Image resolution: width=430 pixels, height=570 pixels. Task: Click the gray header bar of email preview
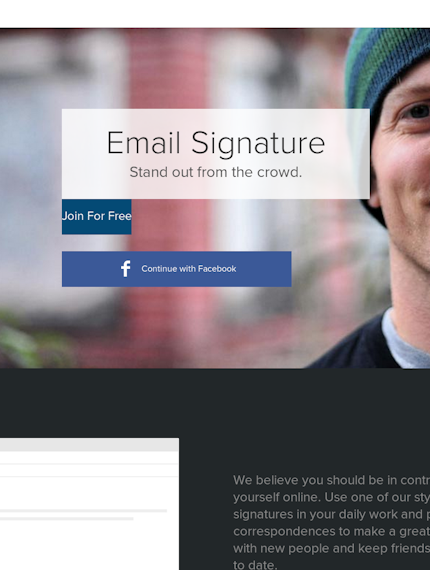(89, 445)
